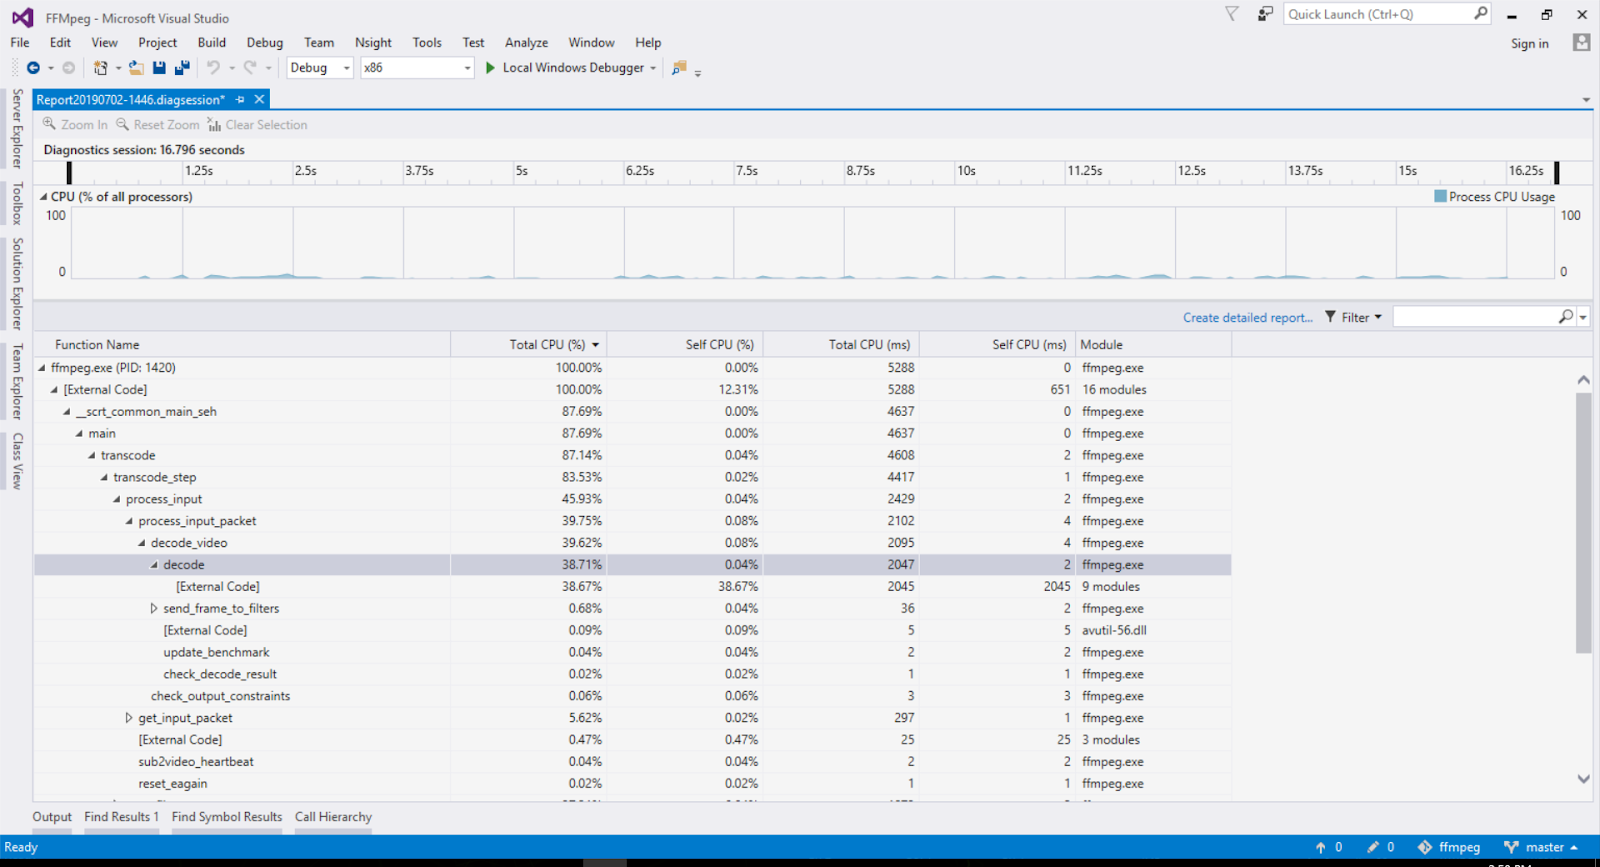Screen dimensions: 1600x867
Task: Click Create detailed report link
Action: point(1248,318)
